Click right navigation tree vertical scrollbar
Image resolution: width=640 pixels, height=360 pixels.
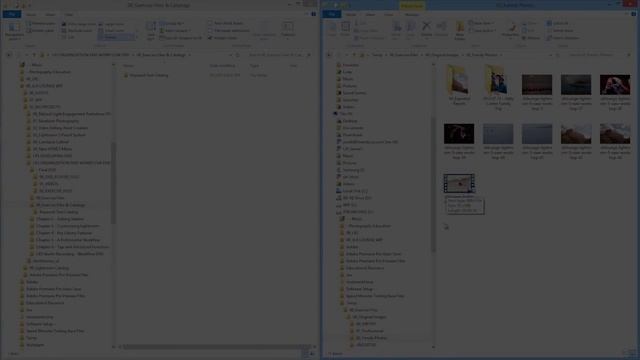coord(433,184)
